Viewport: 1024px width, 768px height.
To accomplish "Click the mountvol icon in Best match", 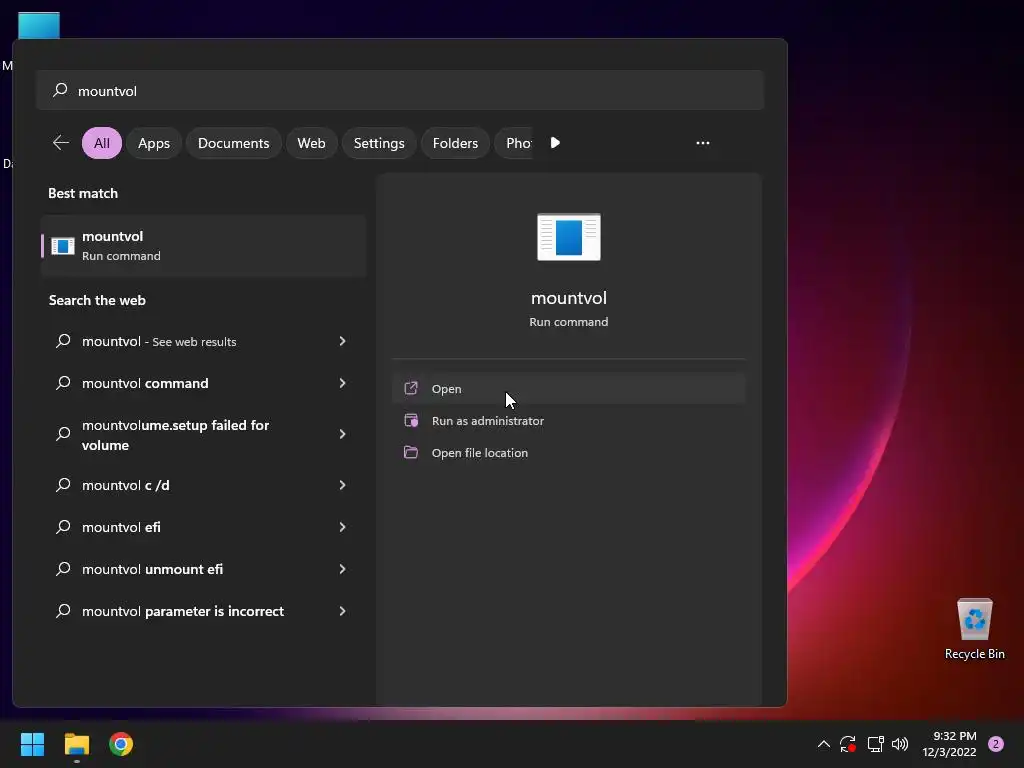I will 63,246.
